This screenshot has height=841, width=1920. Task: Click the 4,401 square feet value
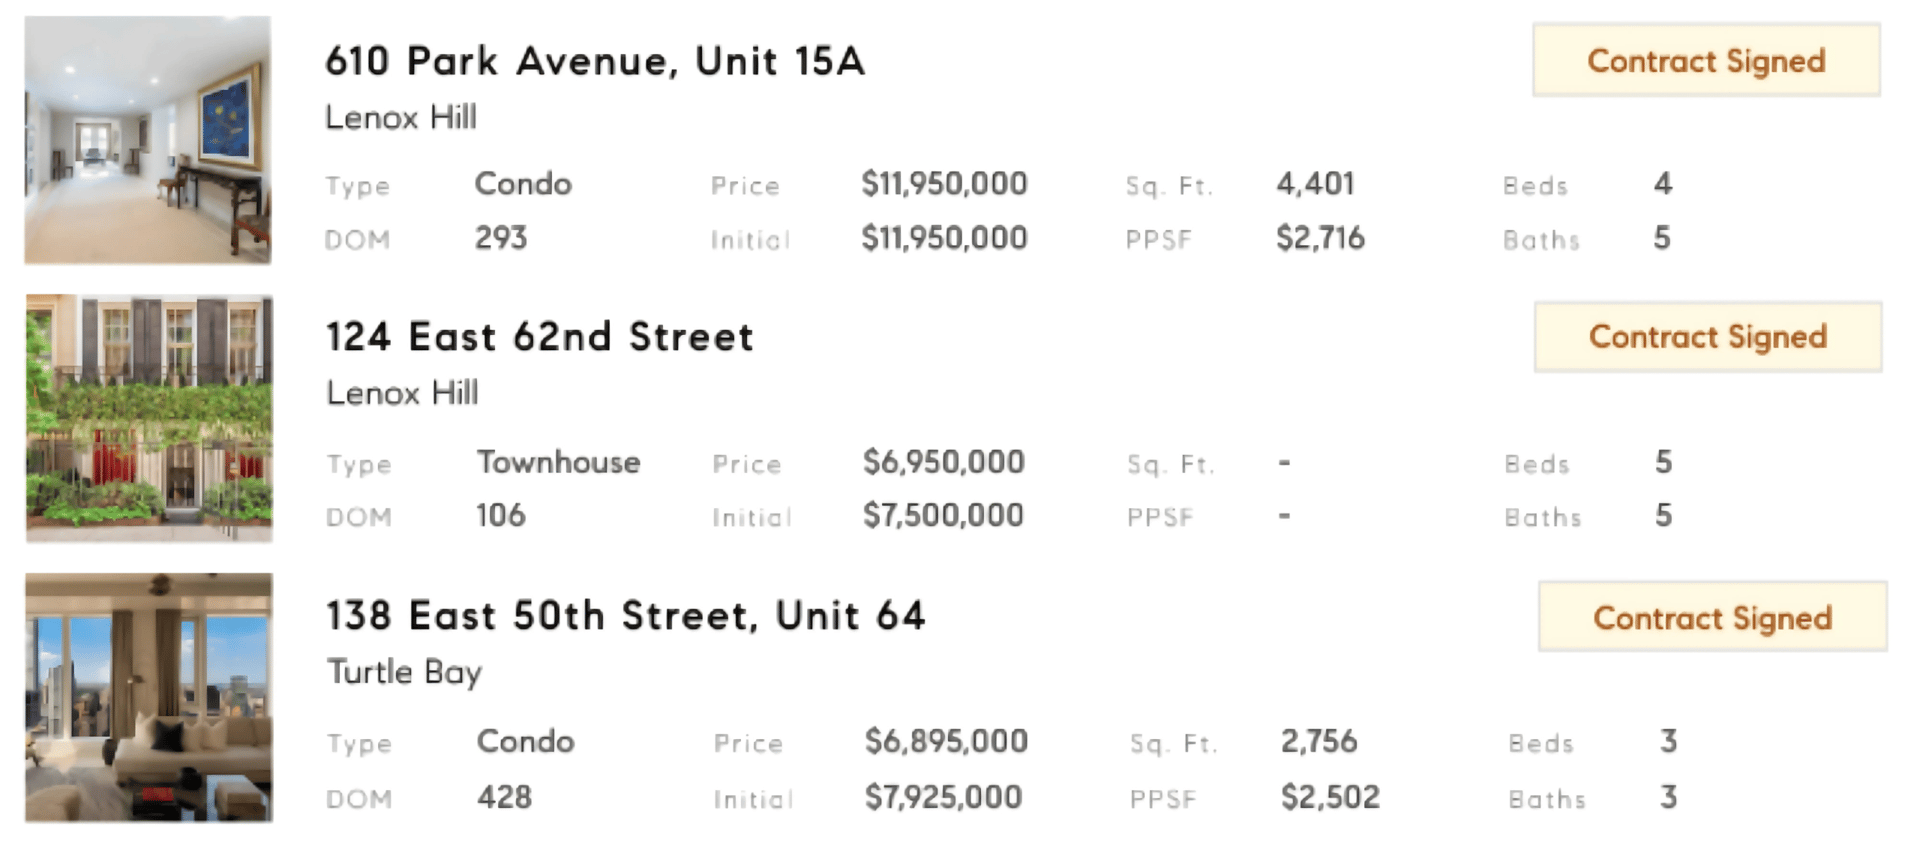point(1315,184)
